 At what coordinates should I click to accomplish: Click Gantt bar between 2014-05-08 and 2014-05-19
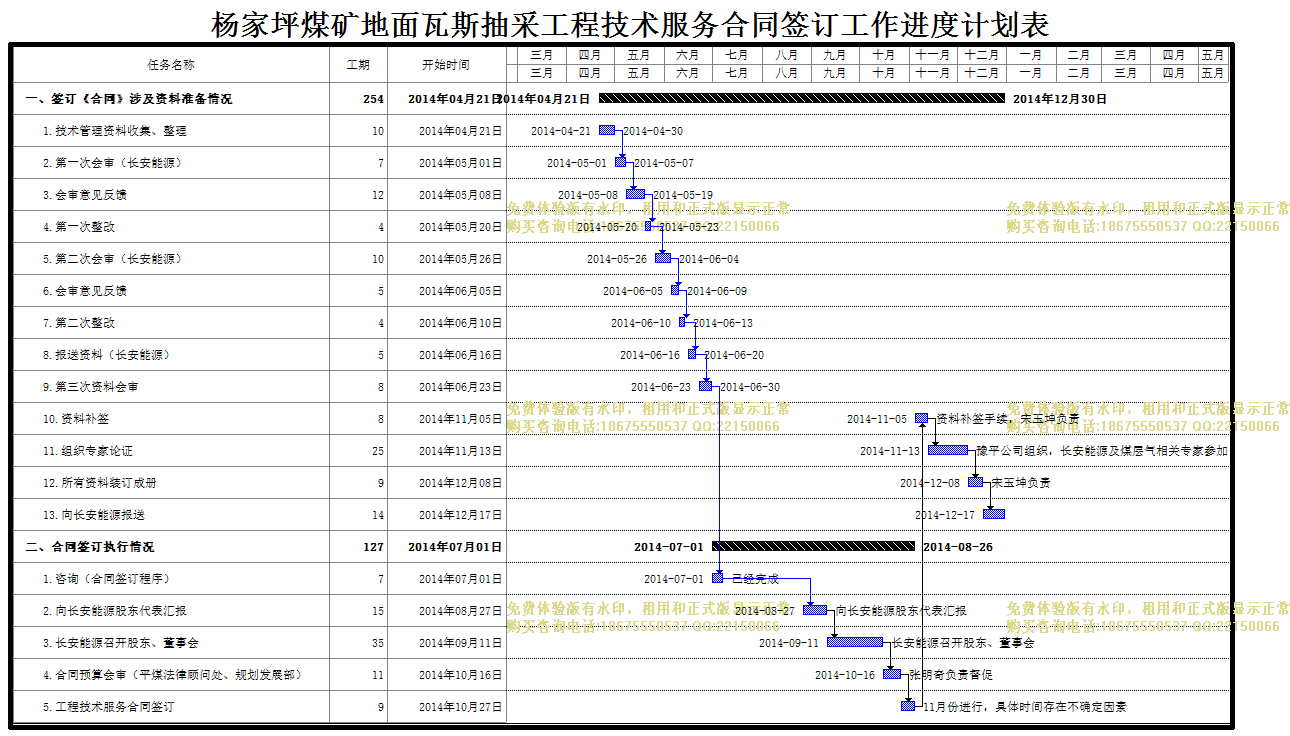click(x=636, y=194)
